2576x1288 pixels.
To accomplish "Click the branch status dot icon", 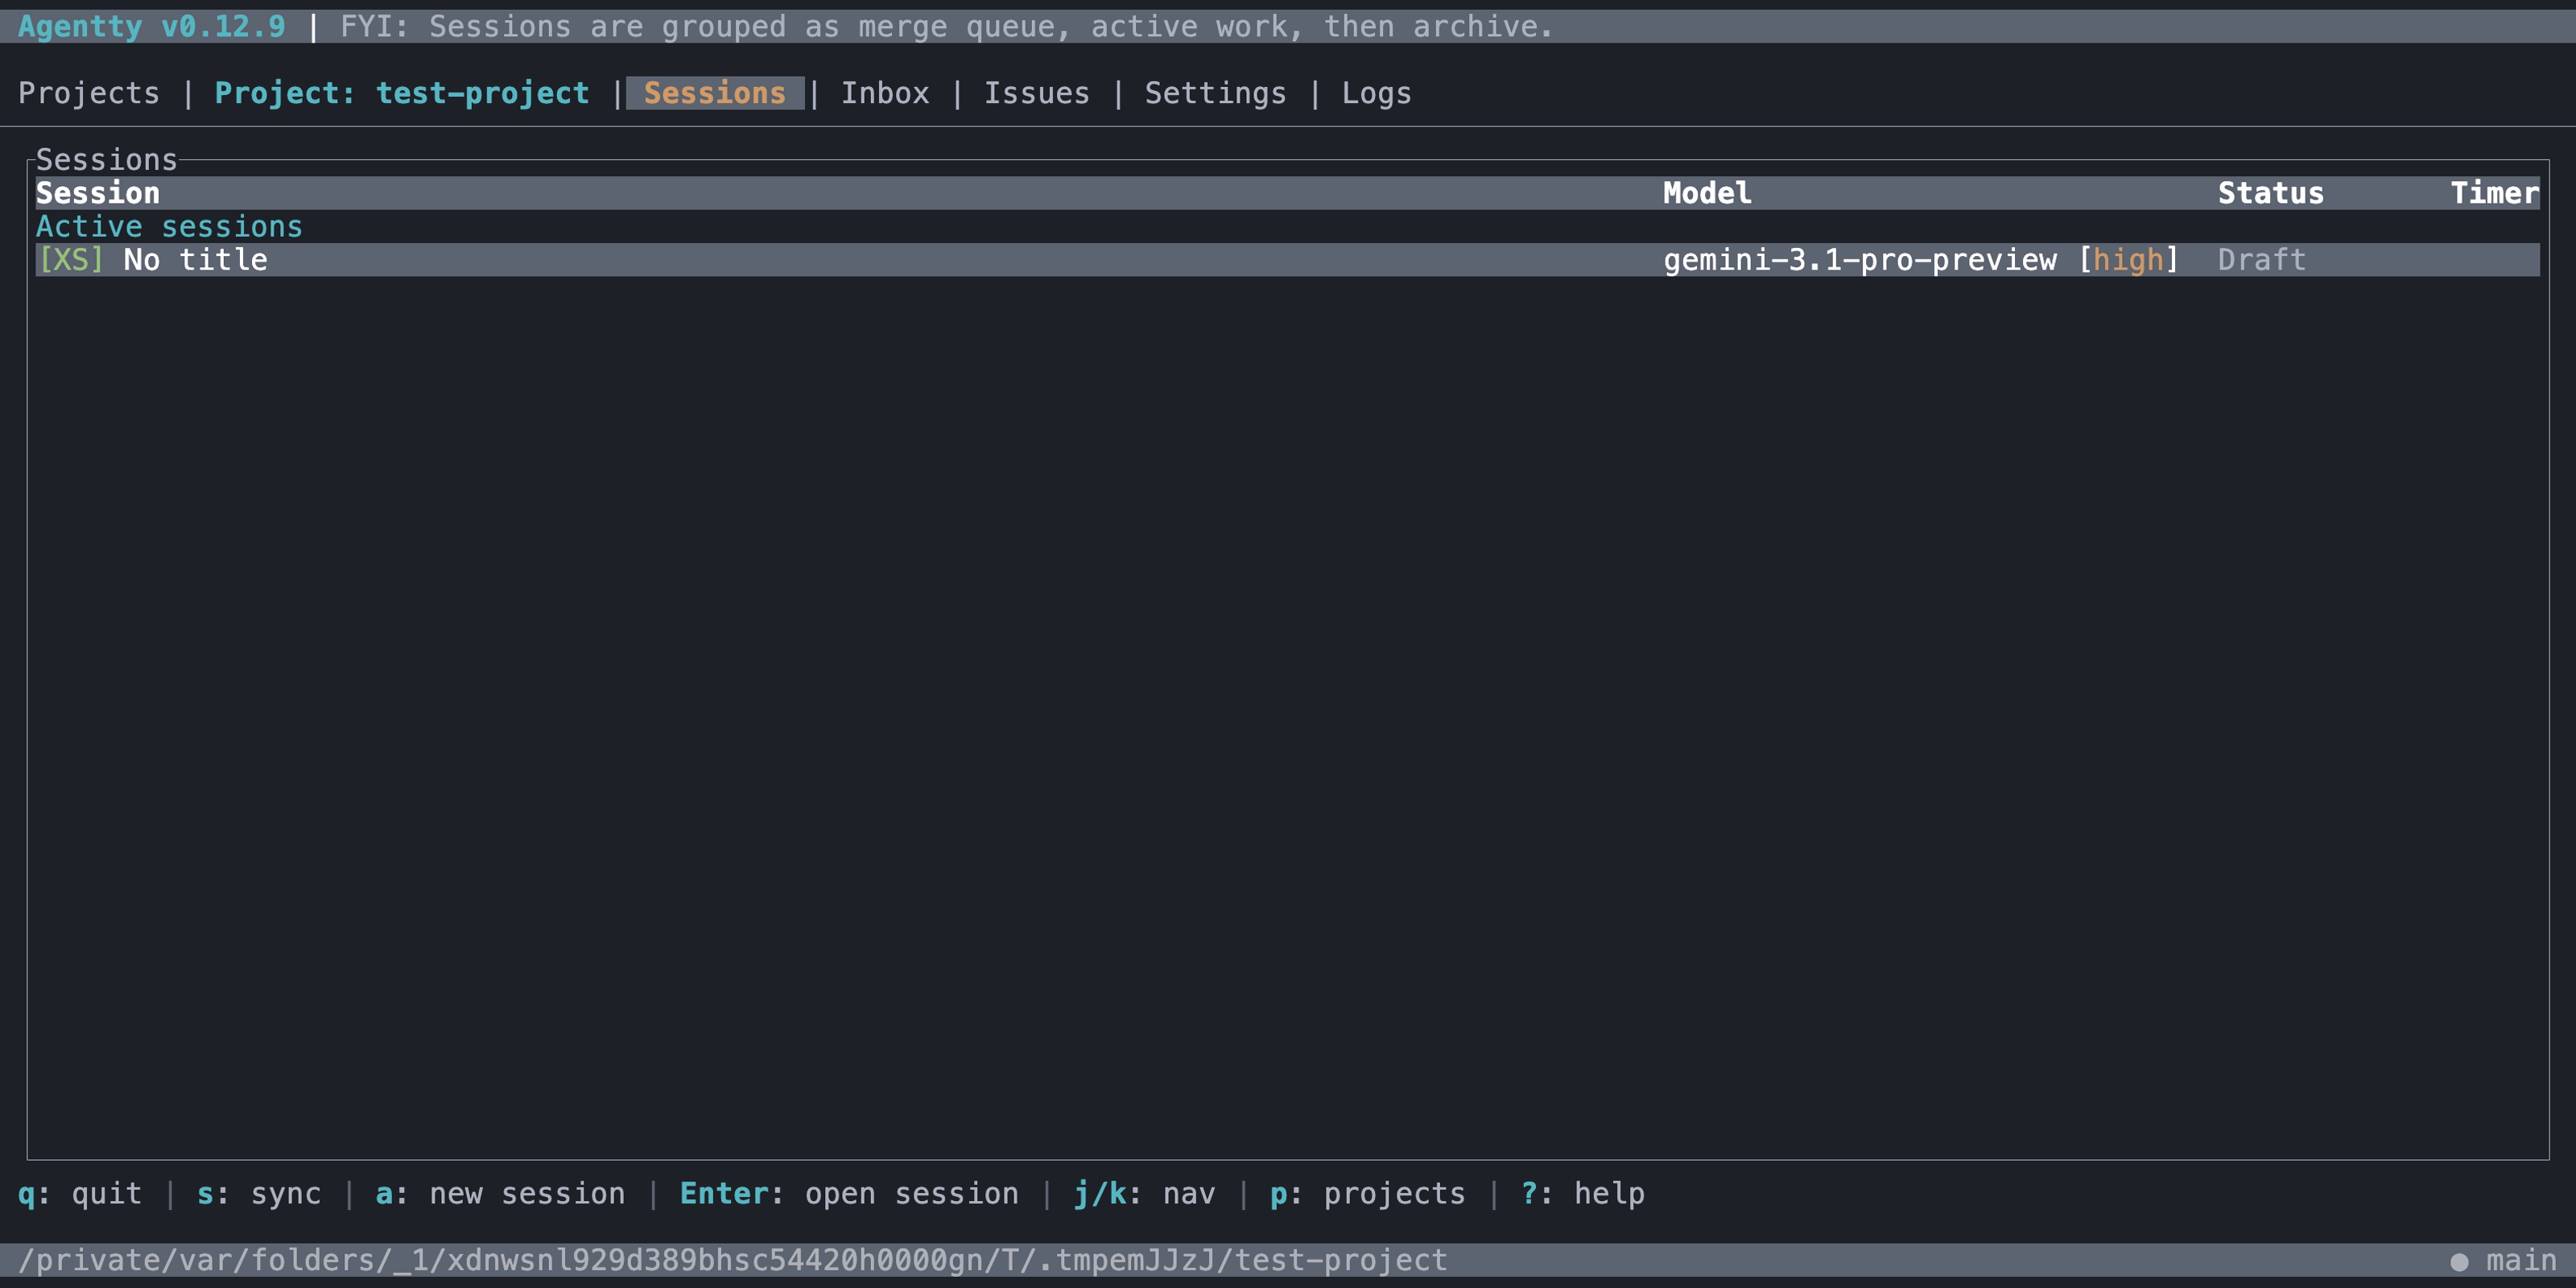I will pos(2459,1262).
